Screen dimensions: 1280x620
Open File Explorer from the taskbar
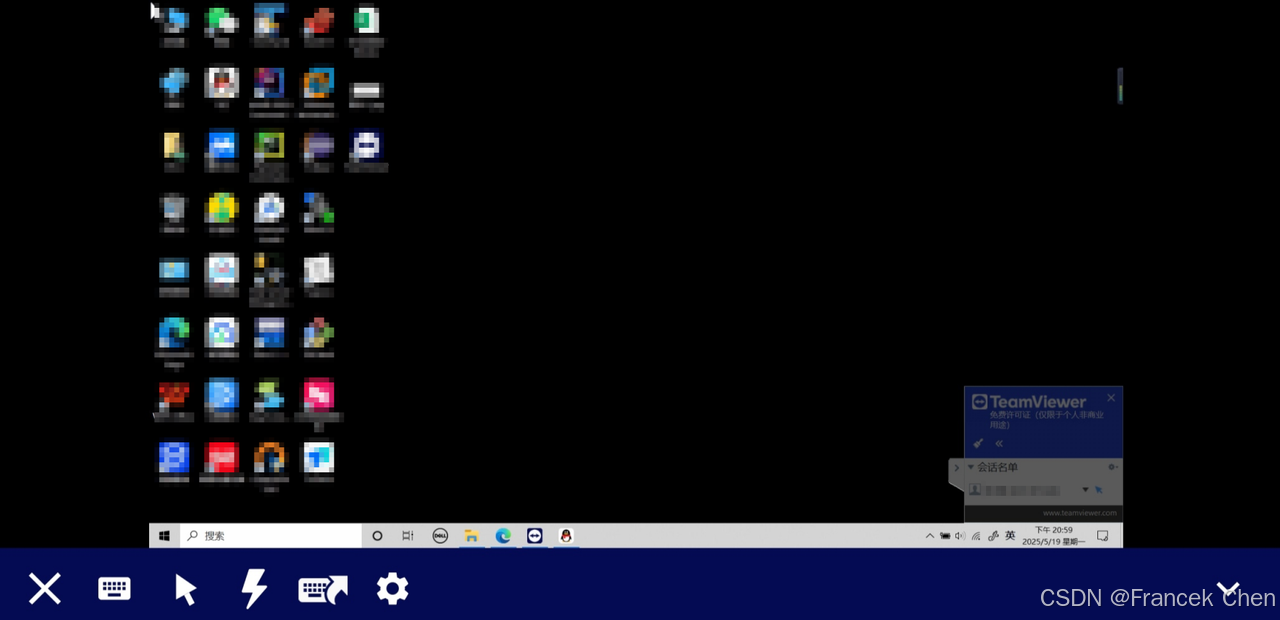point(471,536)
